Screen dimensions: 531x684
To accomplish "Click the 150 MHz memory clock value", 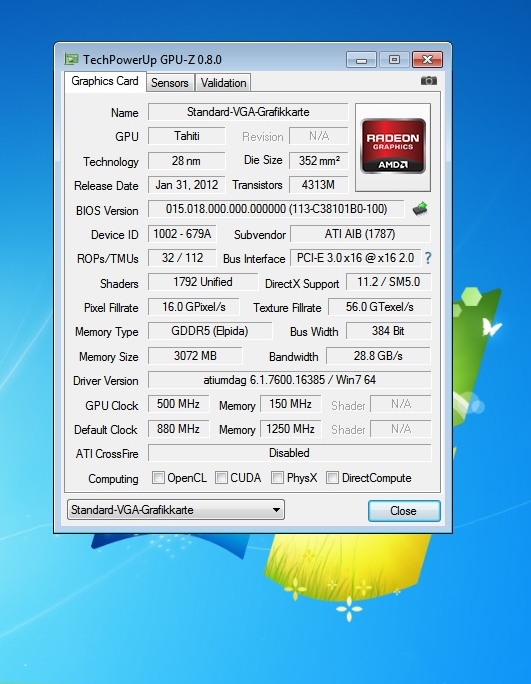I will 291,404.
